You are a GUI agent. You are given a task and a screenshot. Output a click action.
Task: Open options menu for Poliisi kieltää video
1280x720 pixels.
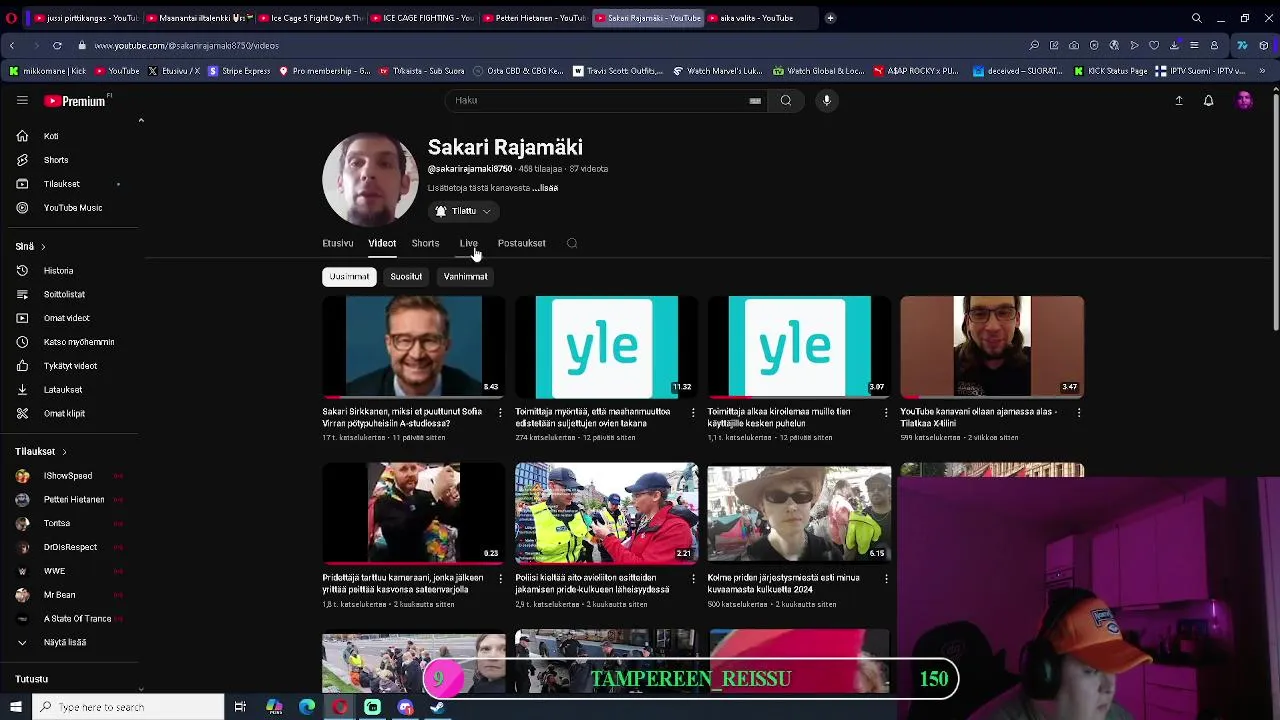click(x=693, y=578)
